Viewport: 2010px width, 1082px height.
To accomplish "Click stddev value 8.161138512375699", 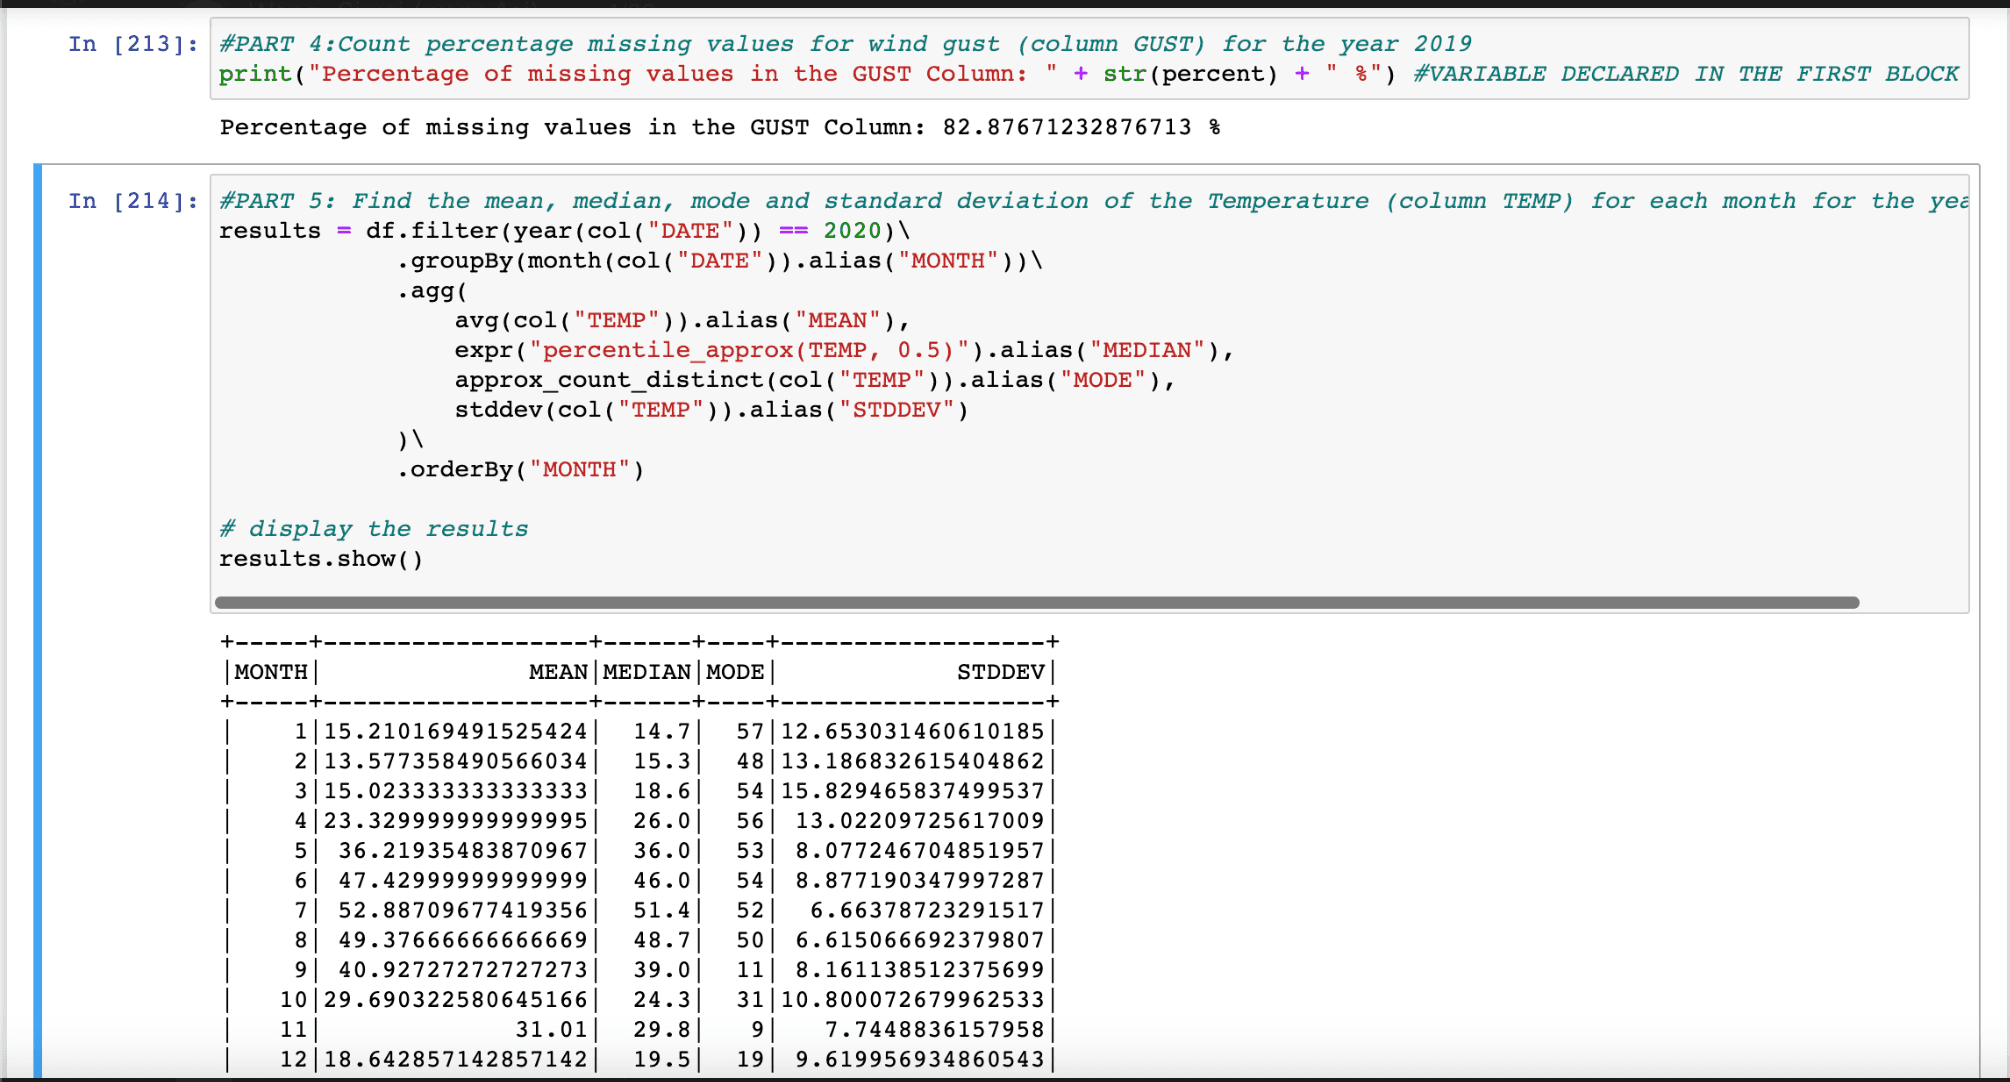I will pyautogui.click(x=920, y=971).
